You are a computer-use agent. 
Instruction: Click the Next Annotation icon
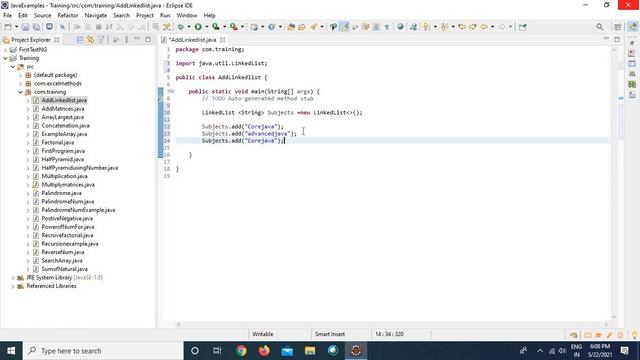426,27
